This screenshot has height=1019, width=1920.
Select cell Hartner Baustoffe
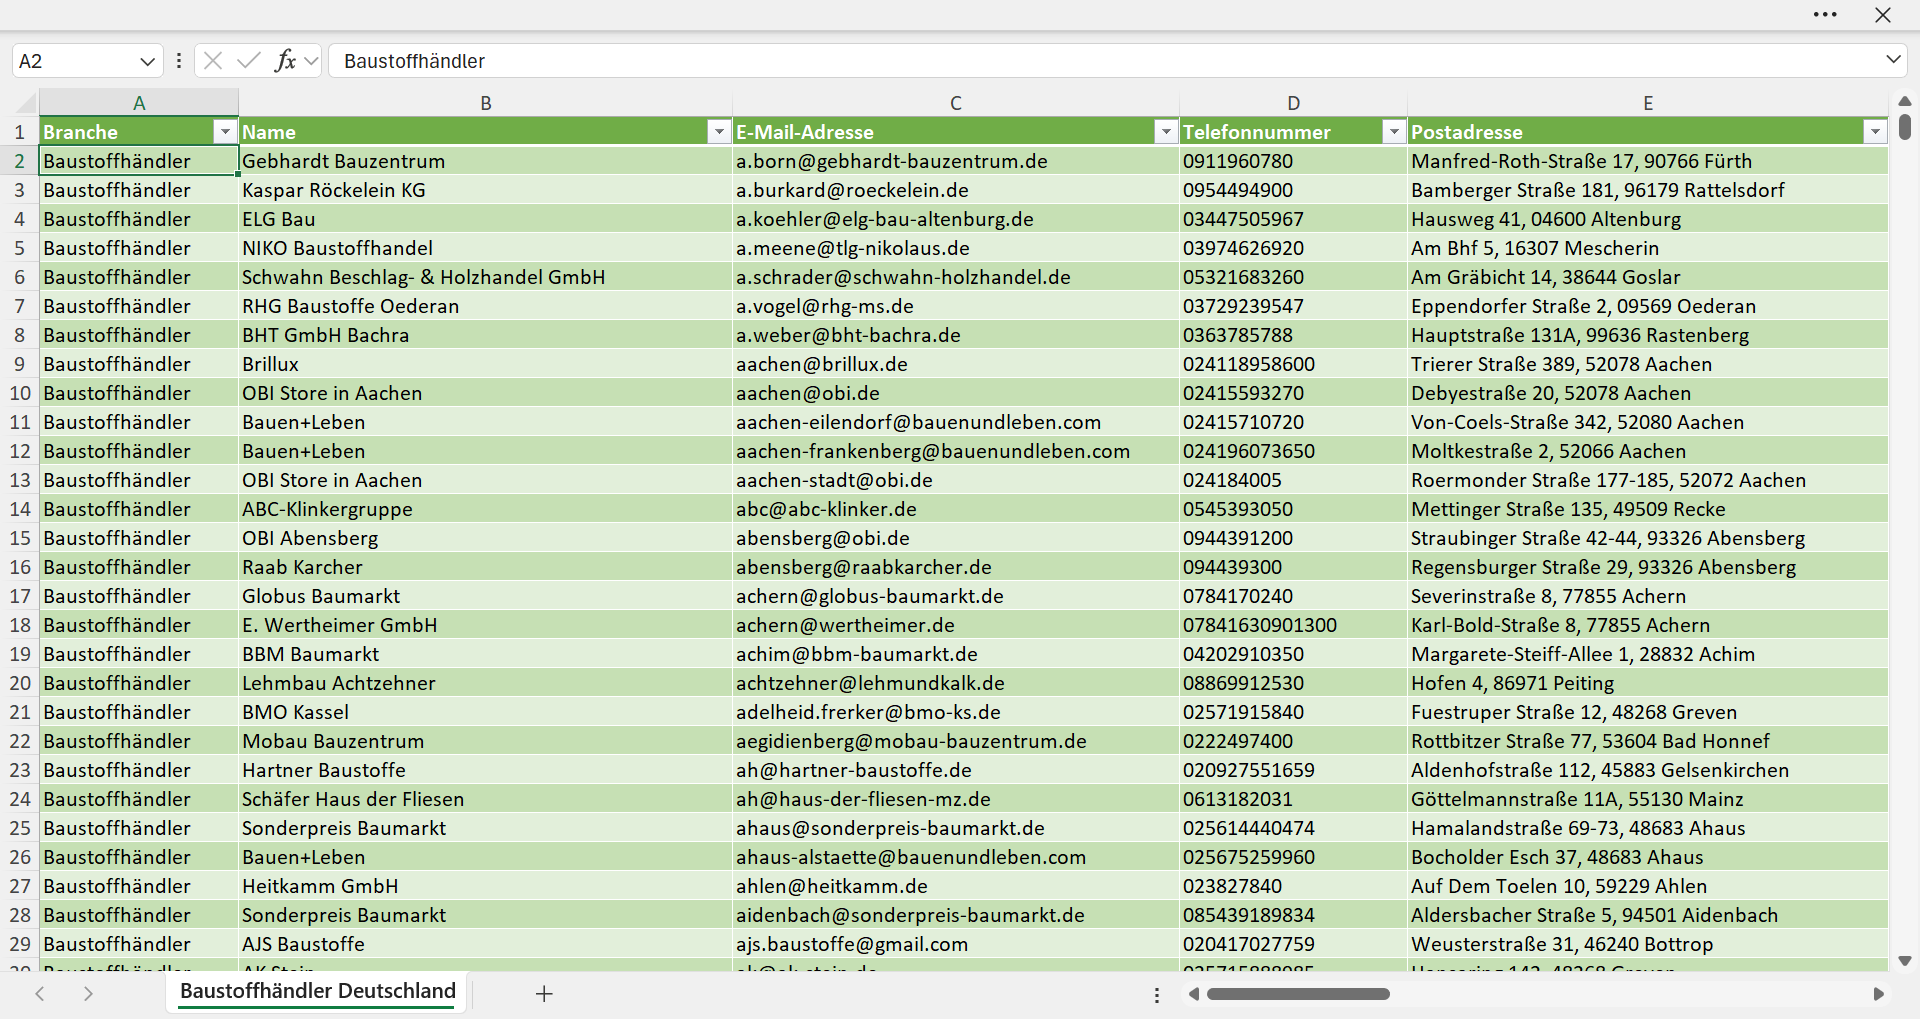[486, 770]
